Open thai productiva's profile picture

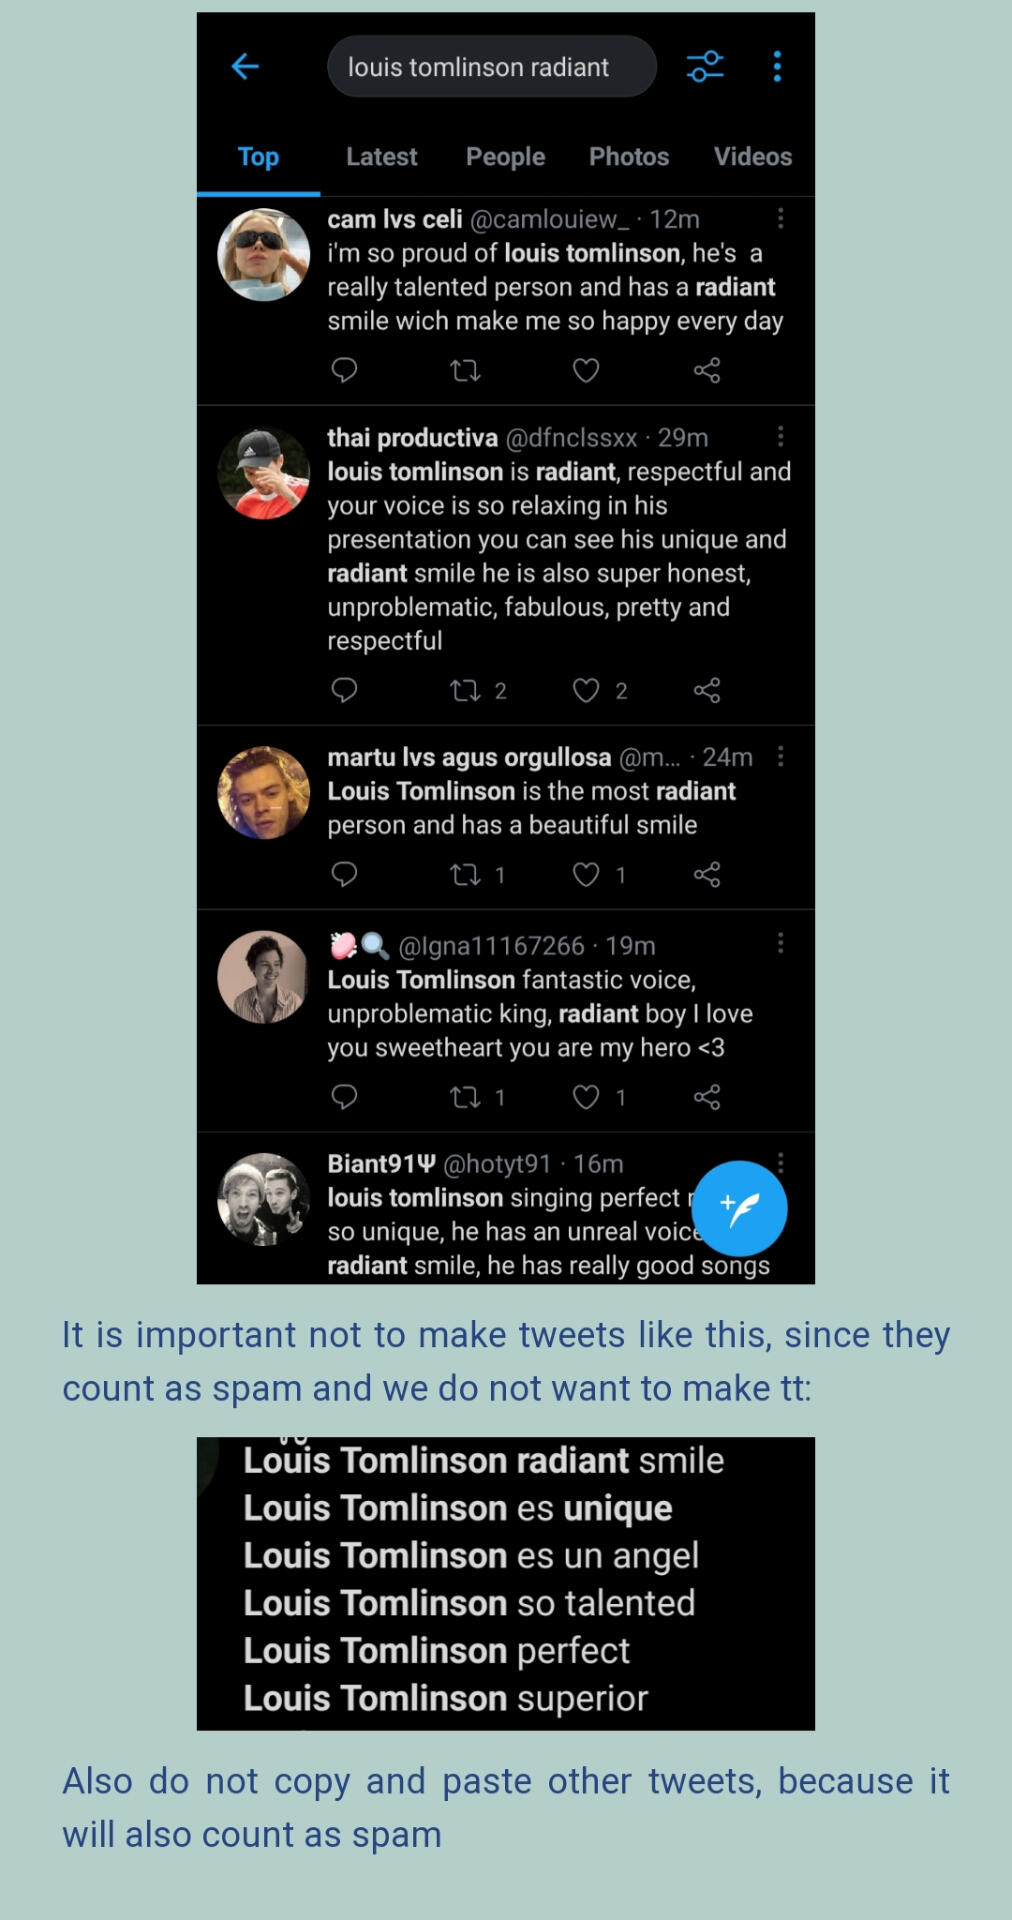click(264, 473)
